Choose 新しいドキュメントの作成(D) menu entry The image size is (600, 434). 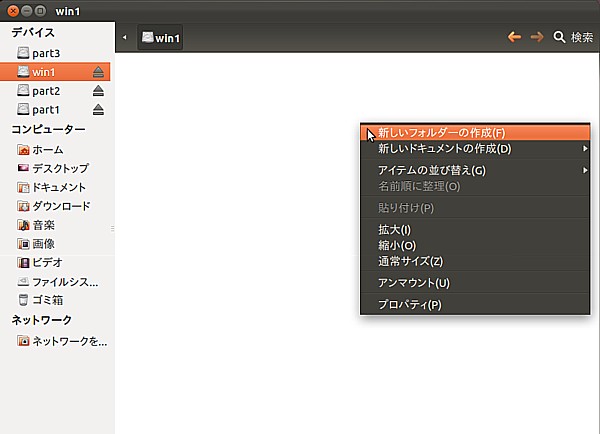click(x=475, y=148)
